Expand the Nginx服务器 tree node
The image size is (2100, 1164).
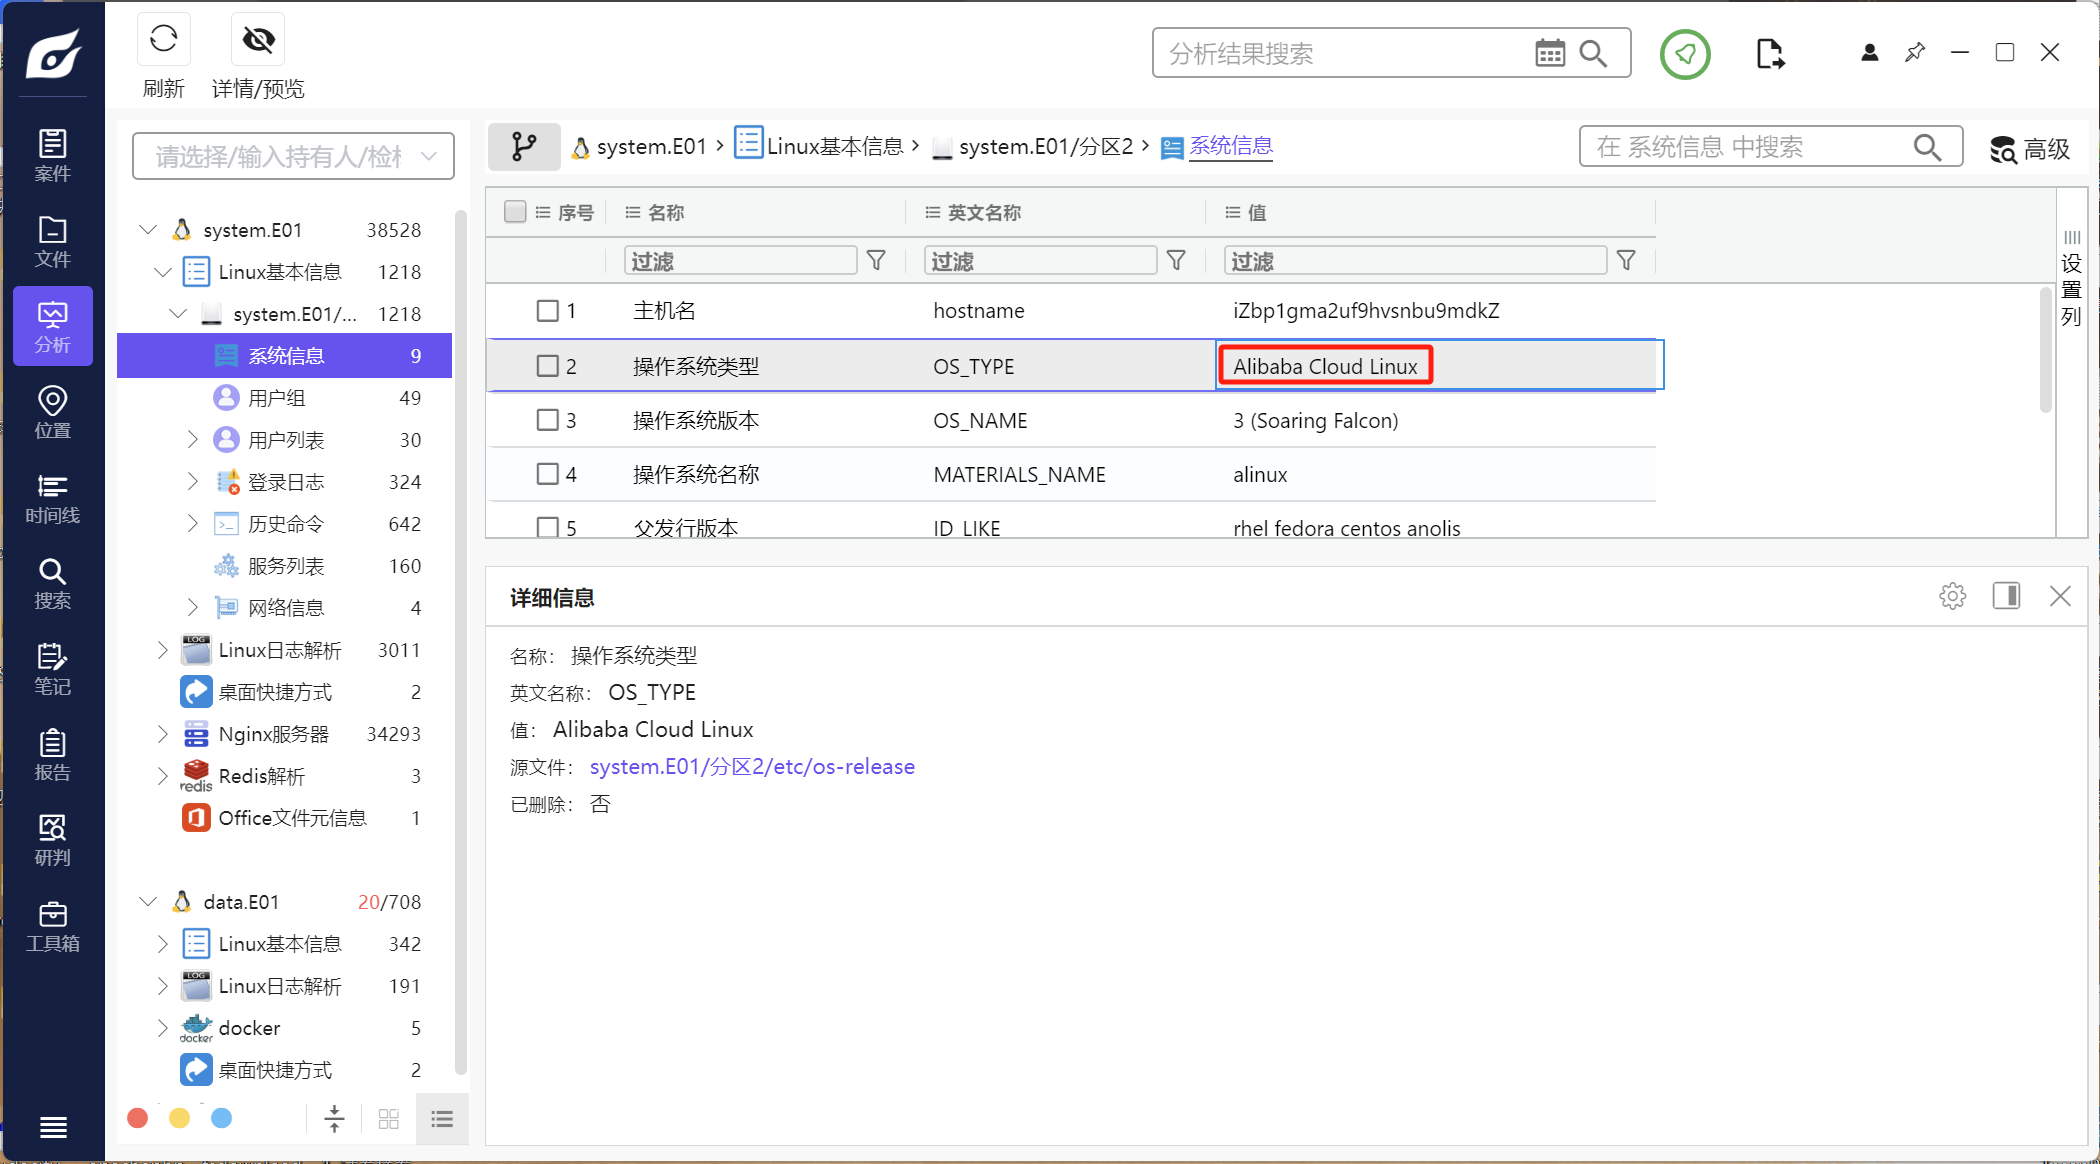[163, 734]
